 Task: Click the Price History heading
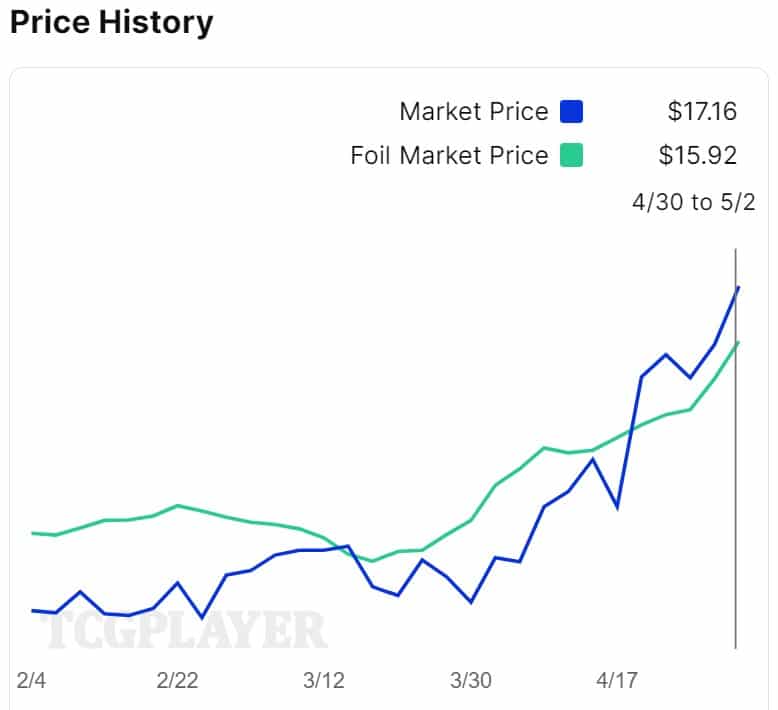tap(111, 22)
